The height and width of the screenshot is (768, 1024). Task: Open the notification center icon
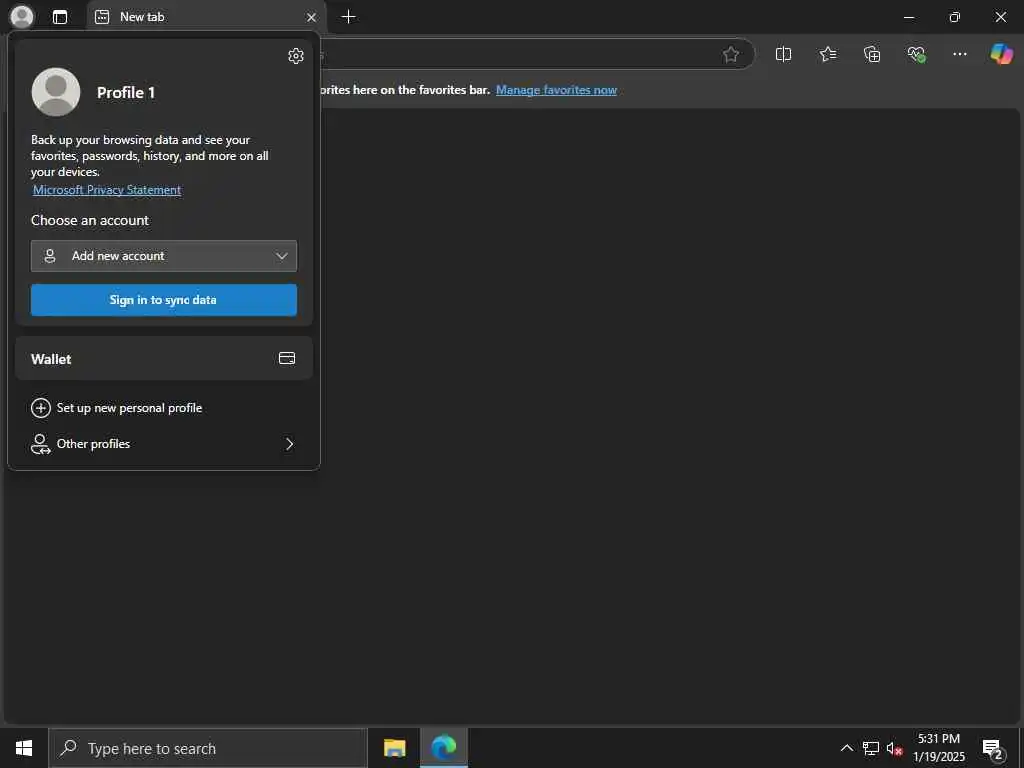point(993,748)
